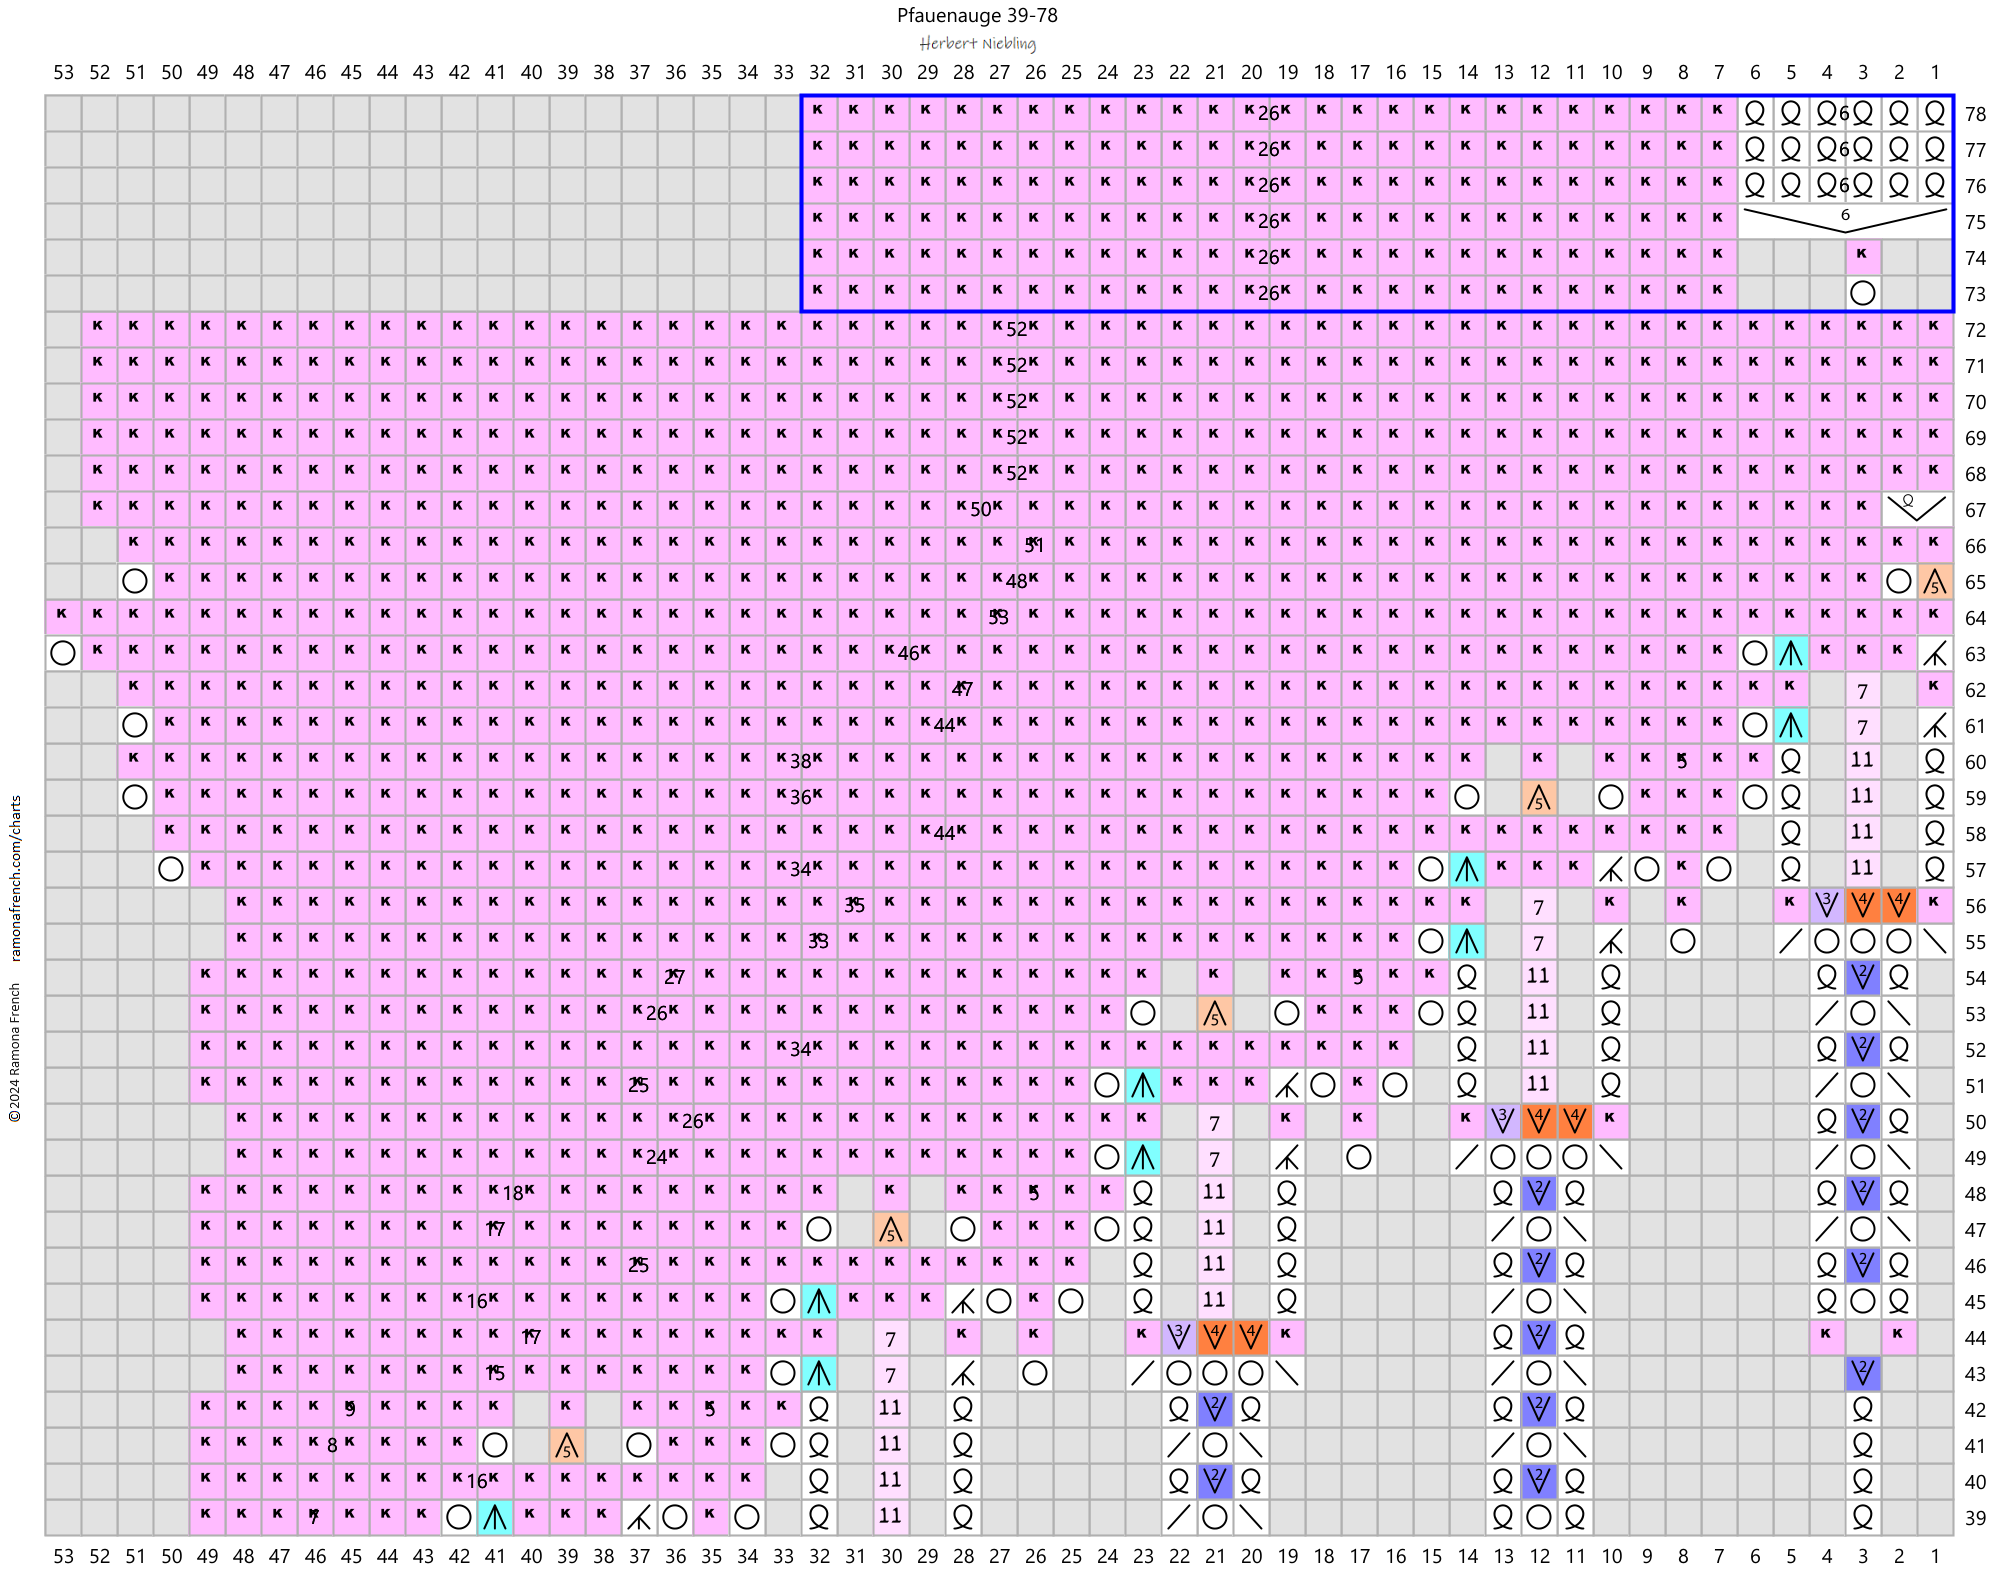Viewport: 1998px width, 1580px height.
Task: Select the yarn over circle in column 53
Action: (63, 654)
